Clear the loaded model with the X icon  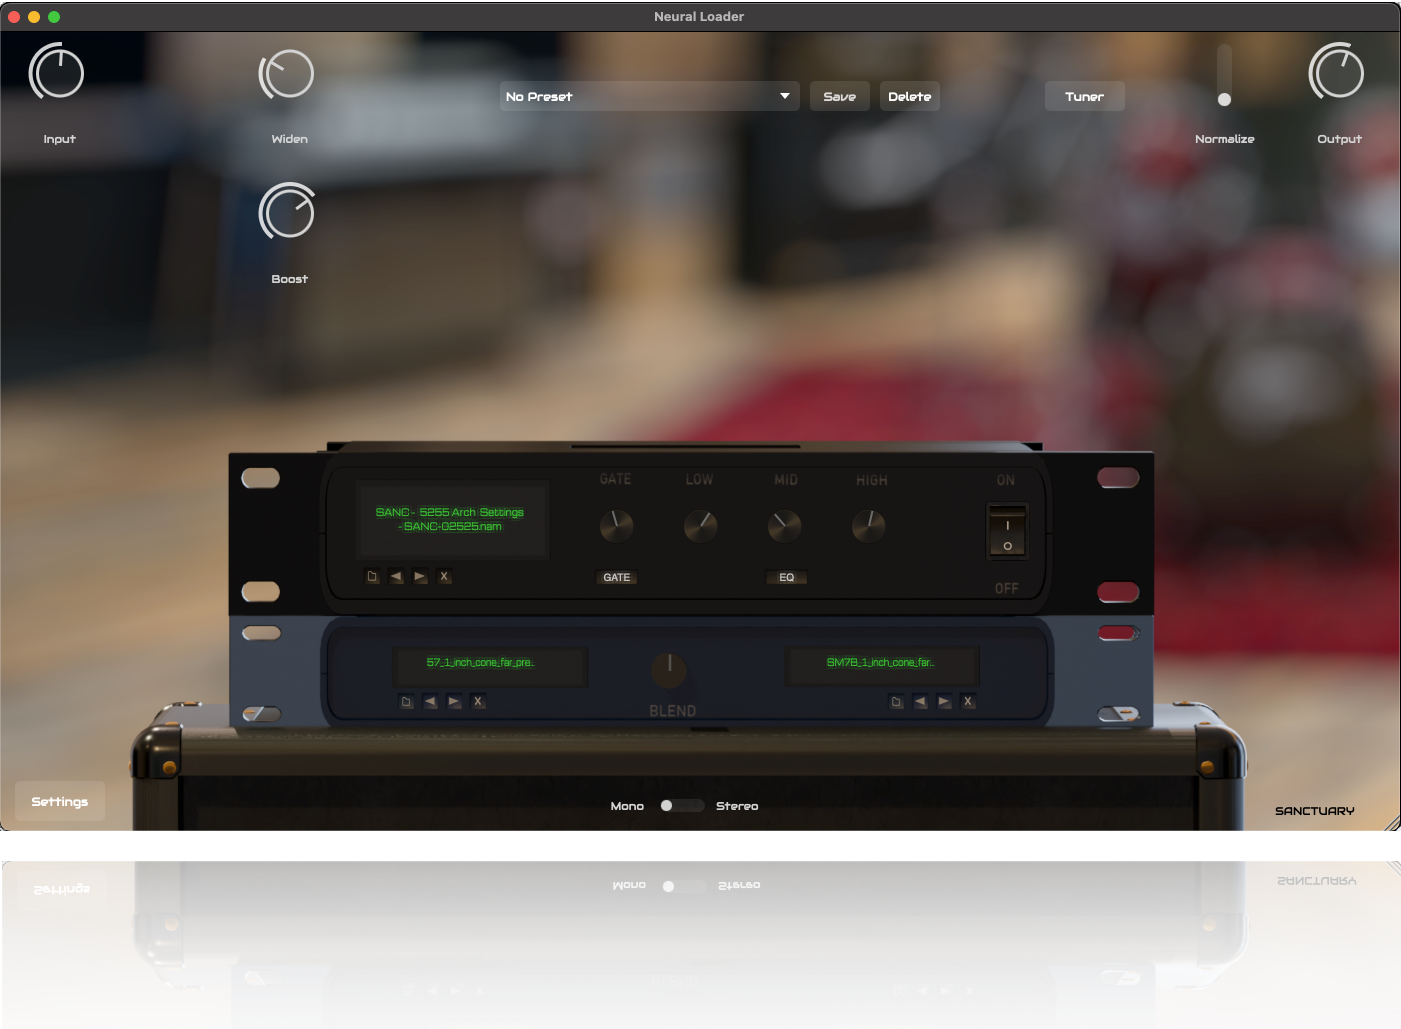click(x=444, y=576)
